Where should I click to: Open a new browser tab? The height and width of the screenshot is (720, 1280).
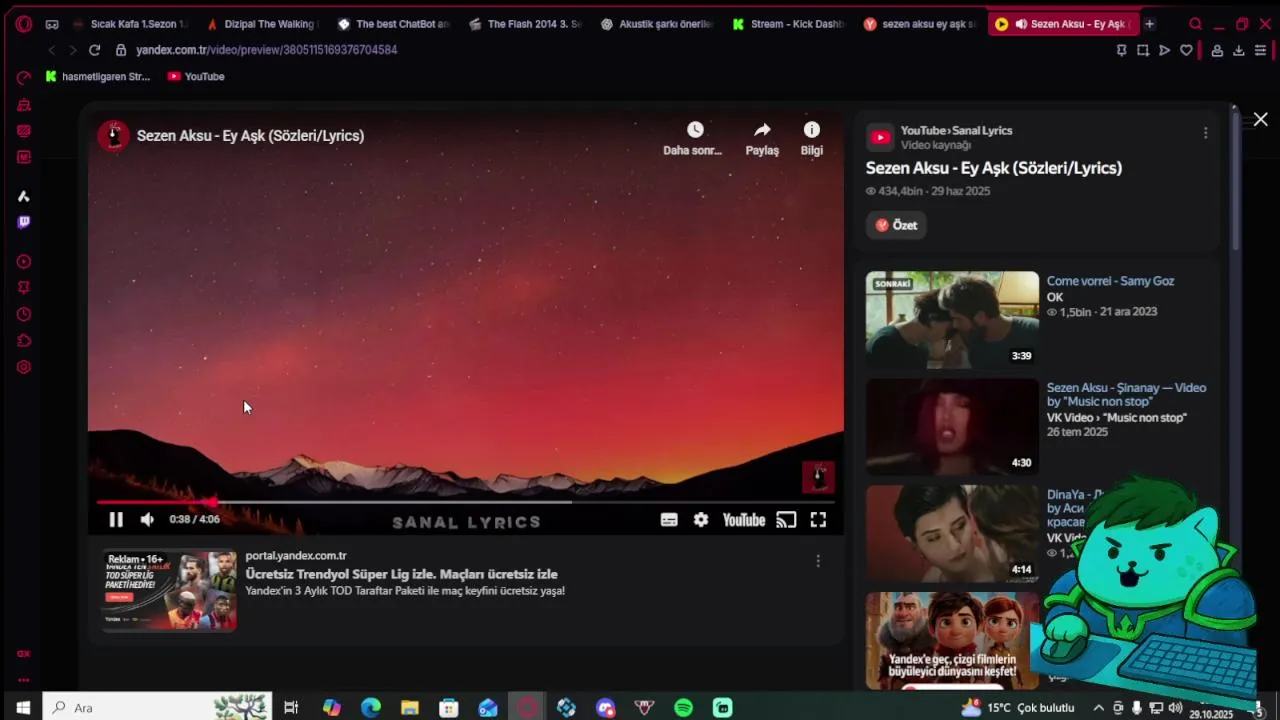[x=1149, y=24]
